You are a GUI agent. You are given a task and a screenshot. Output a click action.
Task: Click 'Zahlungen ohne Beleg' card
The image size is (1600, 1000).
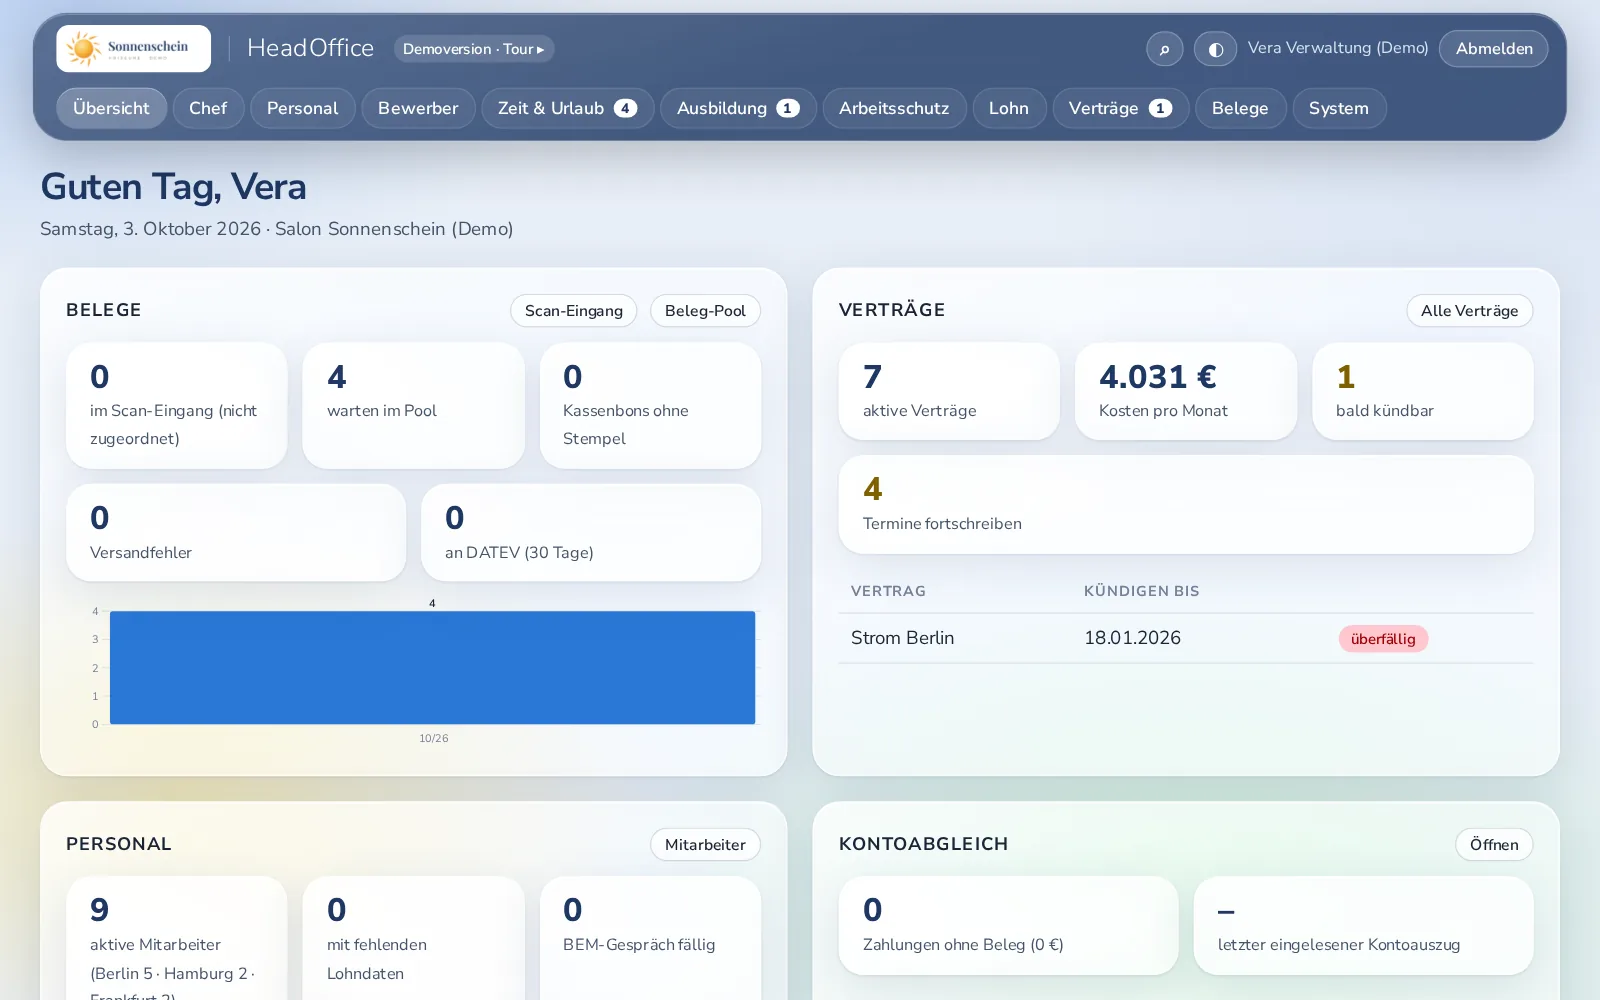click(x=1008, y=926)
